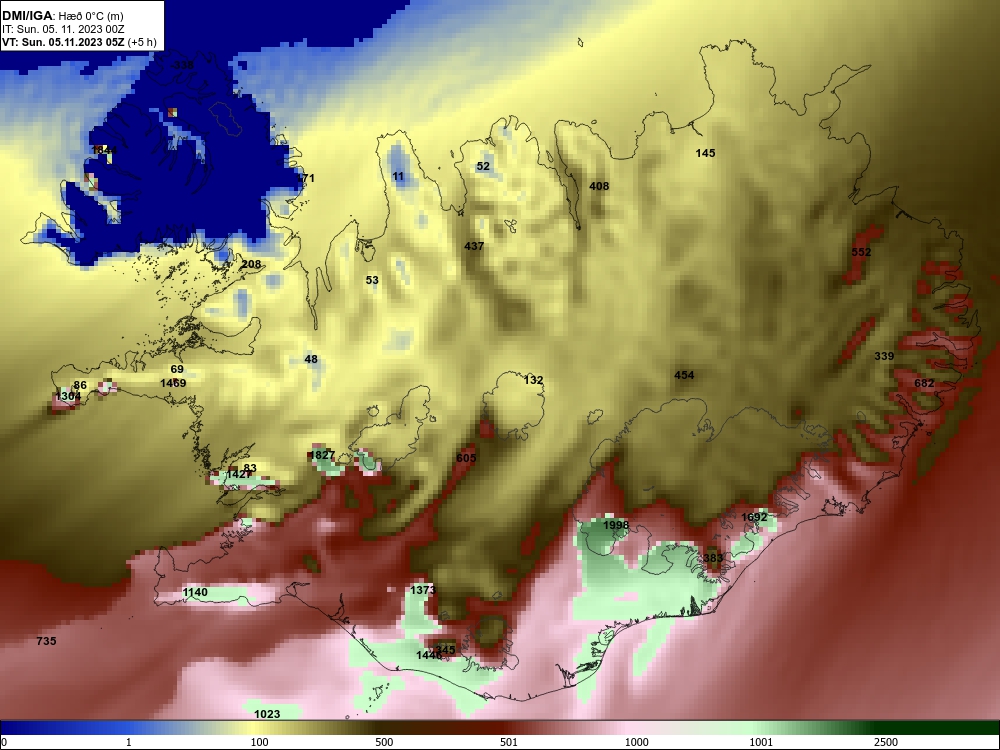This screenshot has width=1000, height=750.
Task: Click the map value 86
Action: (80, 385)
